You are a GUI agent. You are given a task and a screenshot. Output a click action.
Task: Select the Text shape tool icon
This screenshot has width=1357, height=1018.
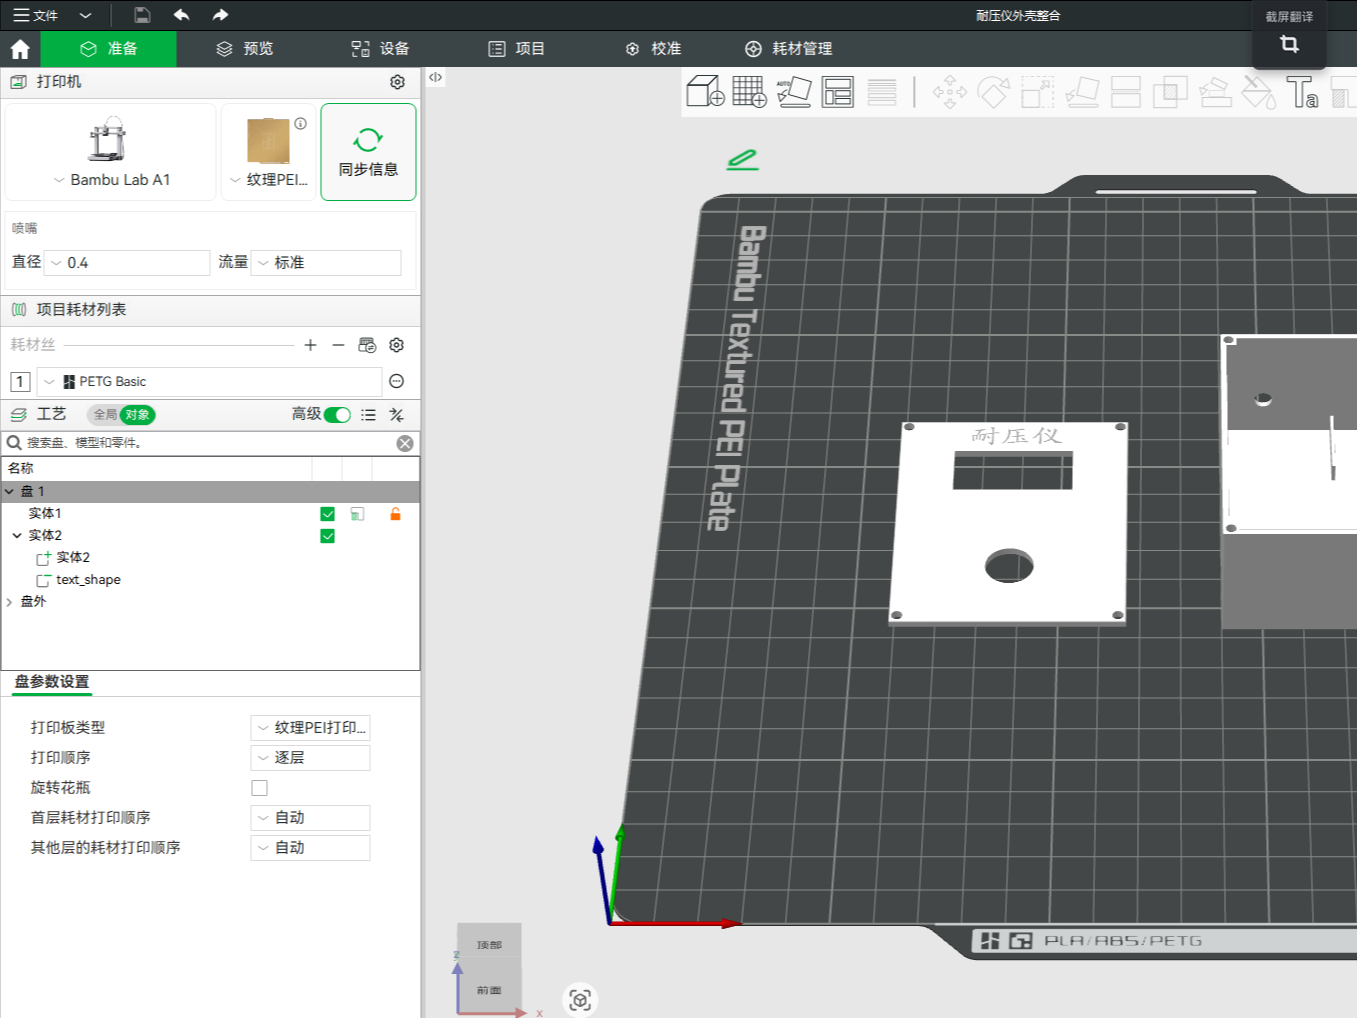click(1302, 92)
